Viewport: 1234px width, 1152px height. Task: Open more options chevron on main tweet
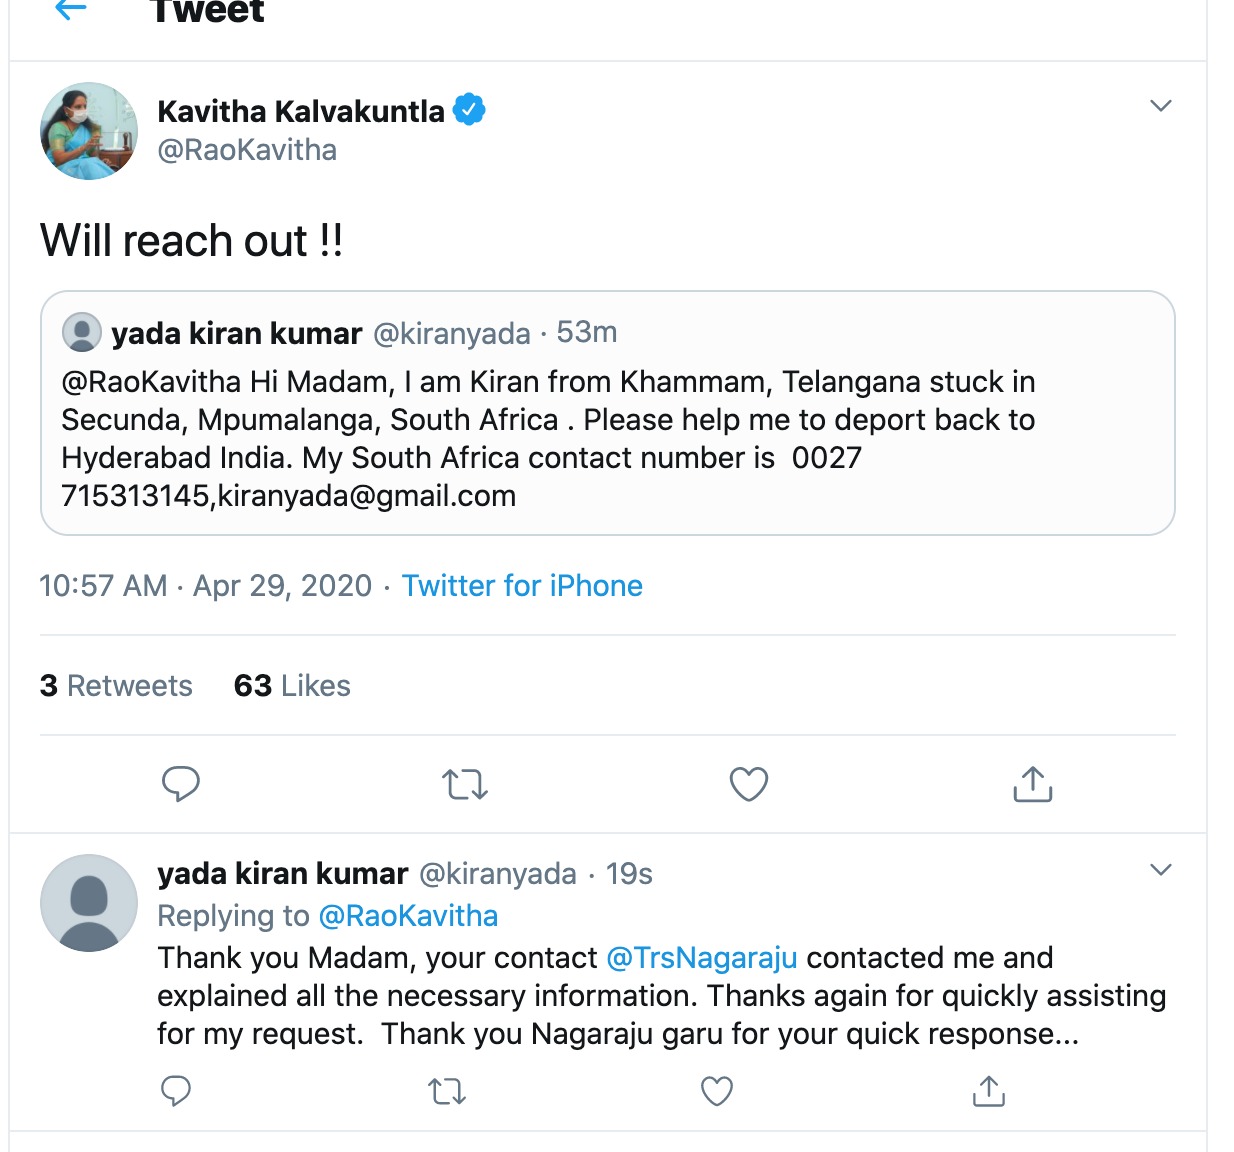[x=1161, y=105]
